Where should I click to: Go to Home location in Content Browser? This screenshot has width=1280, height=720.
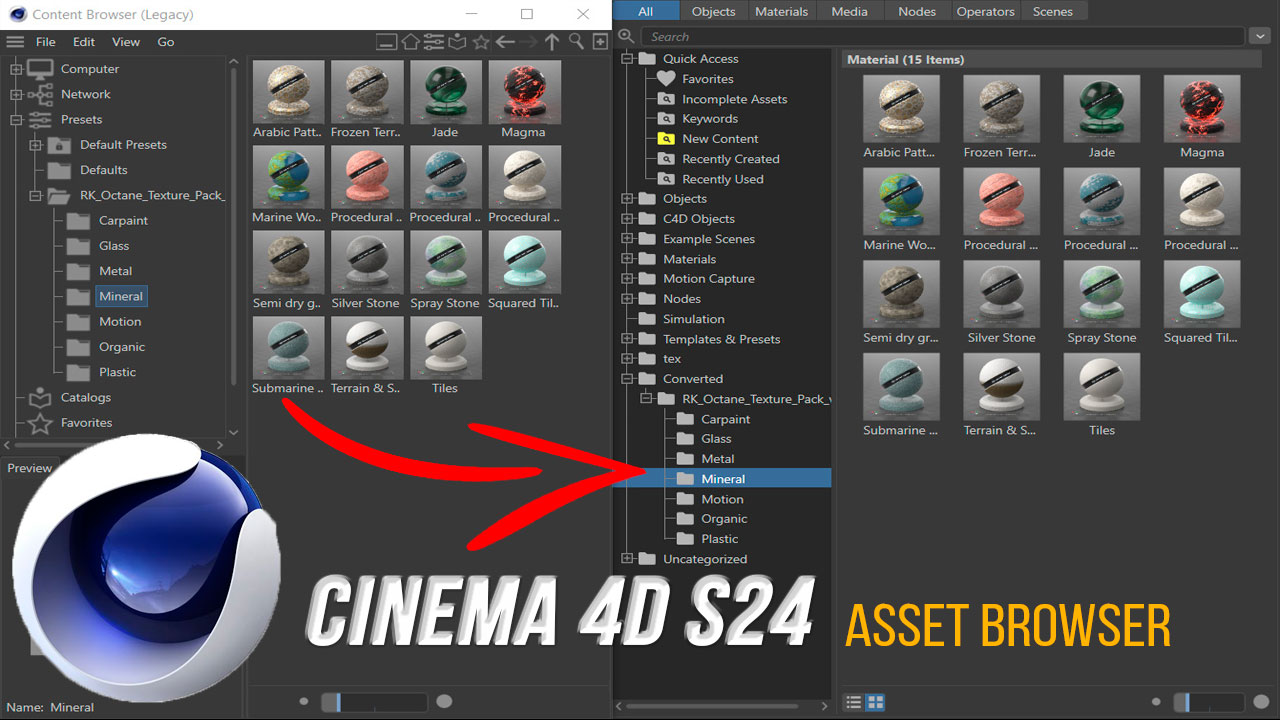pos(410,42)
